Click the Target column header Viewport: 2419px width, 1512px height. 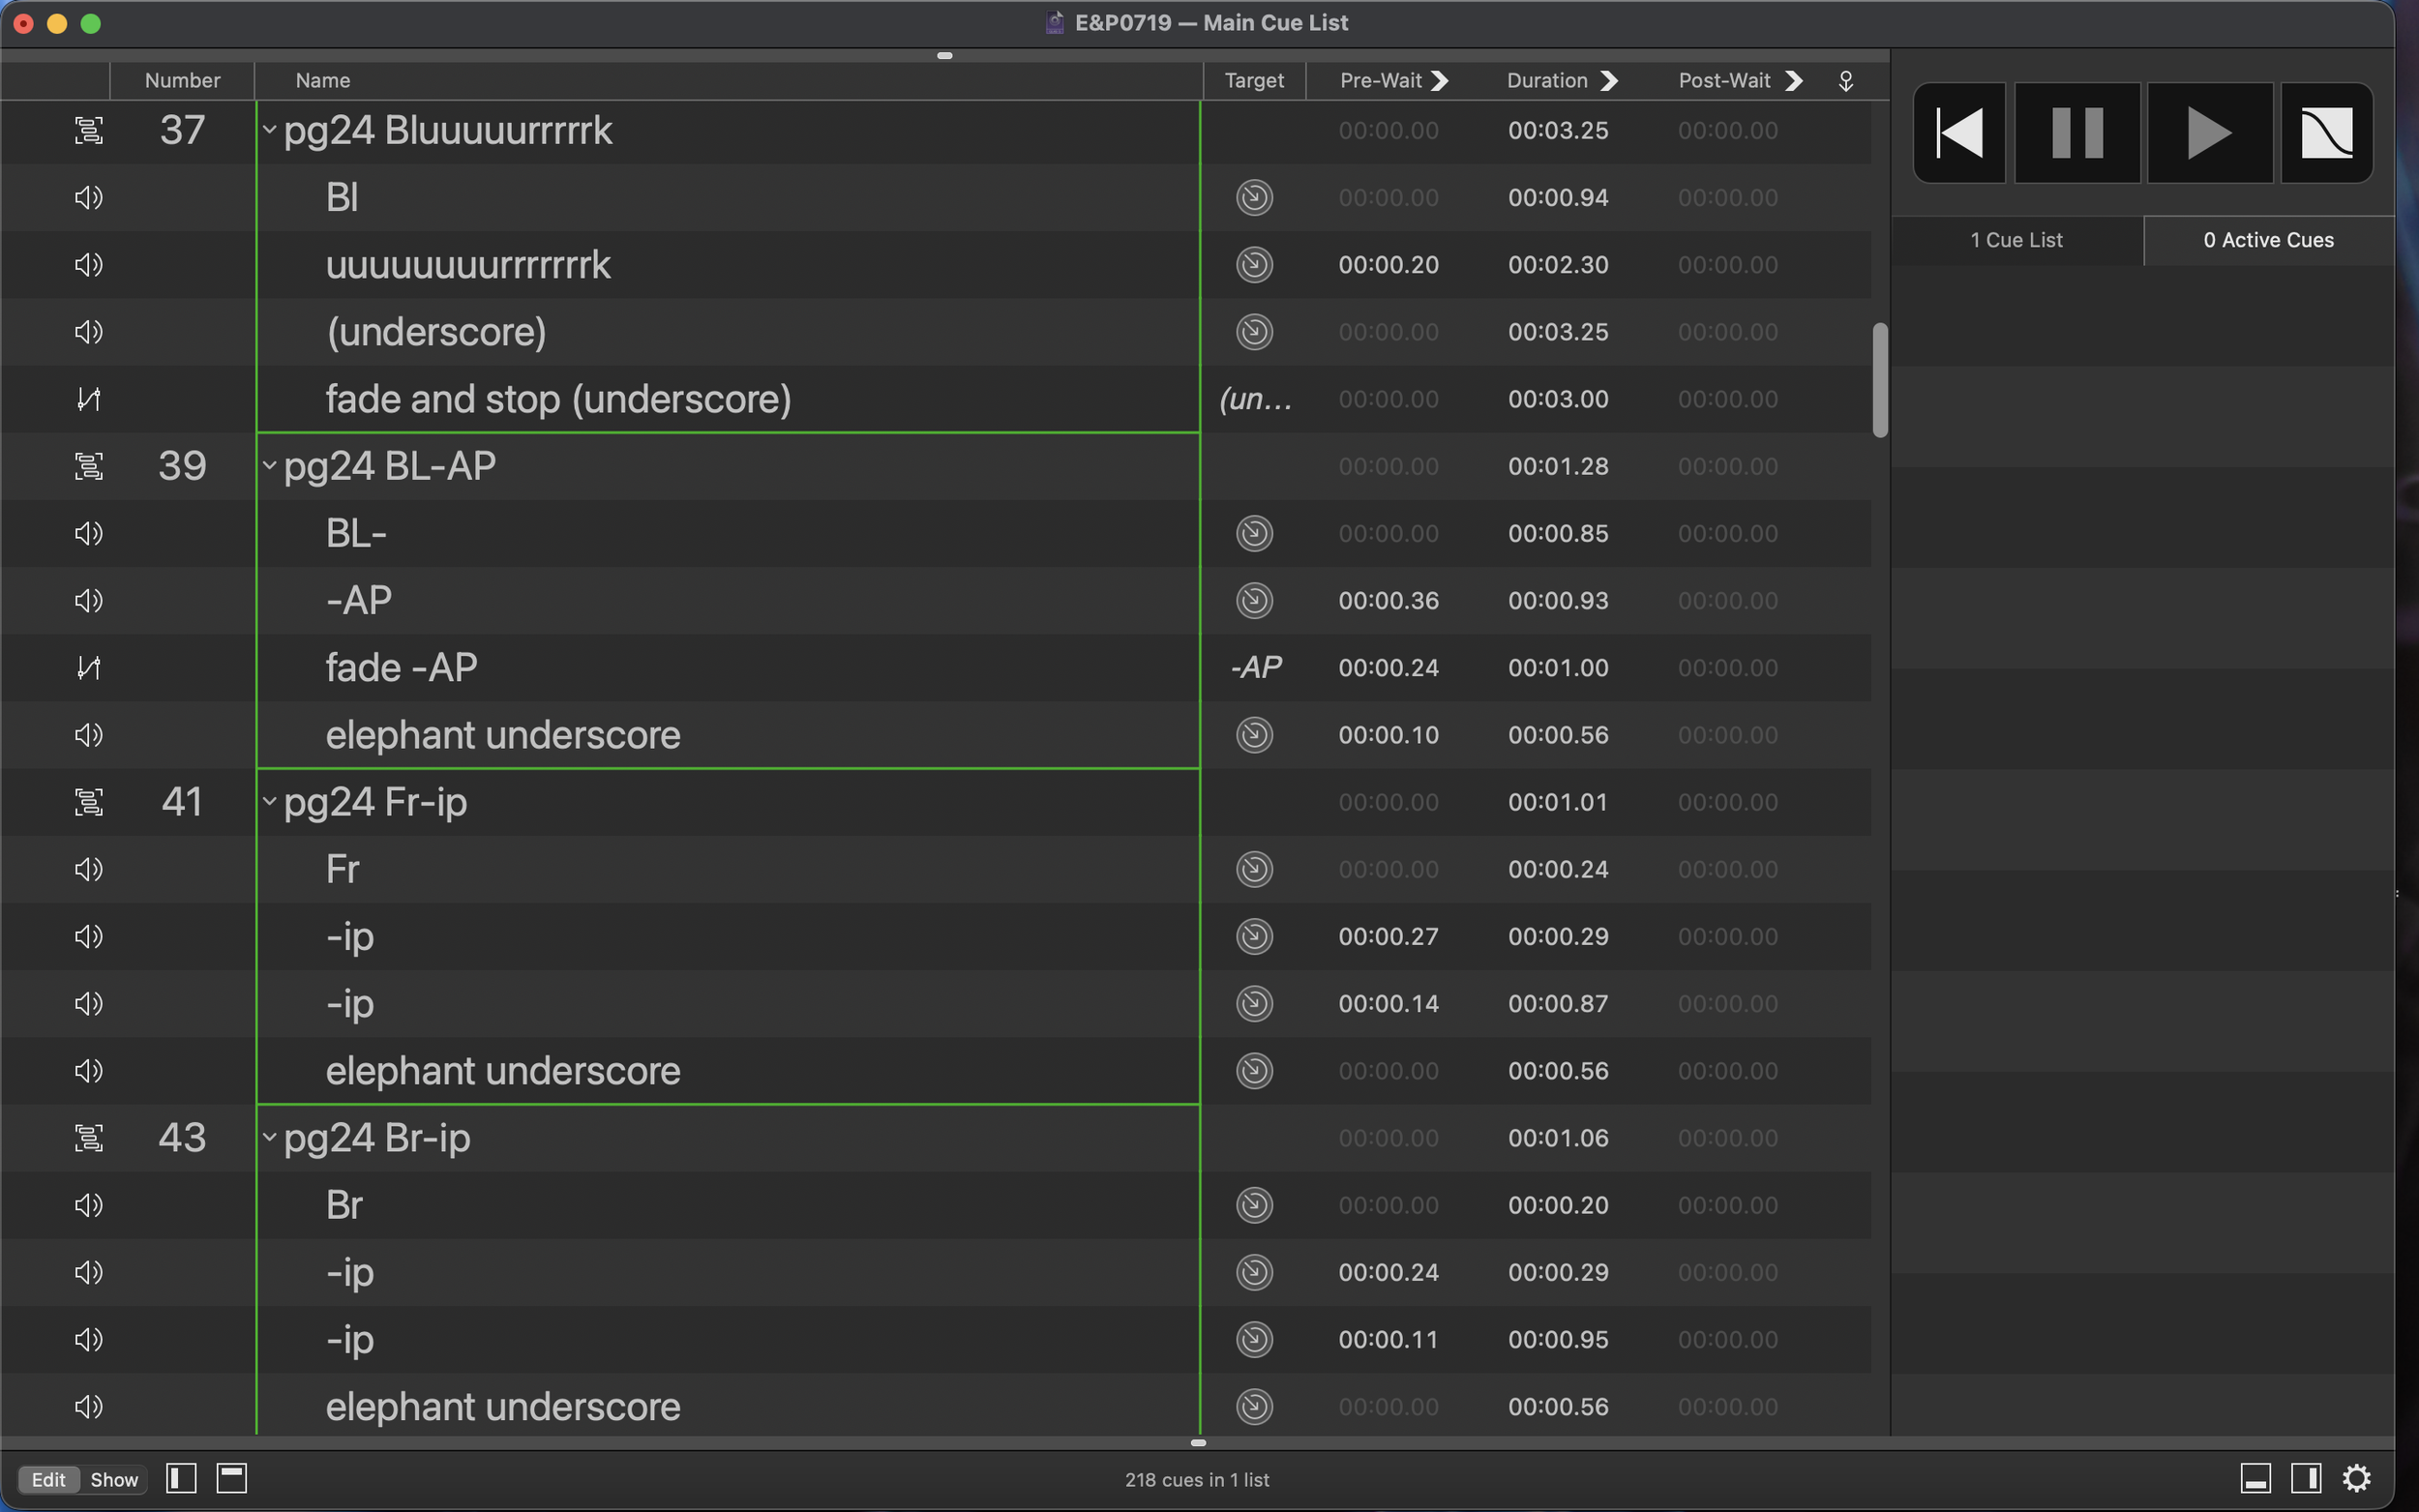point(1254,81)
